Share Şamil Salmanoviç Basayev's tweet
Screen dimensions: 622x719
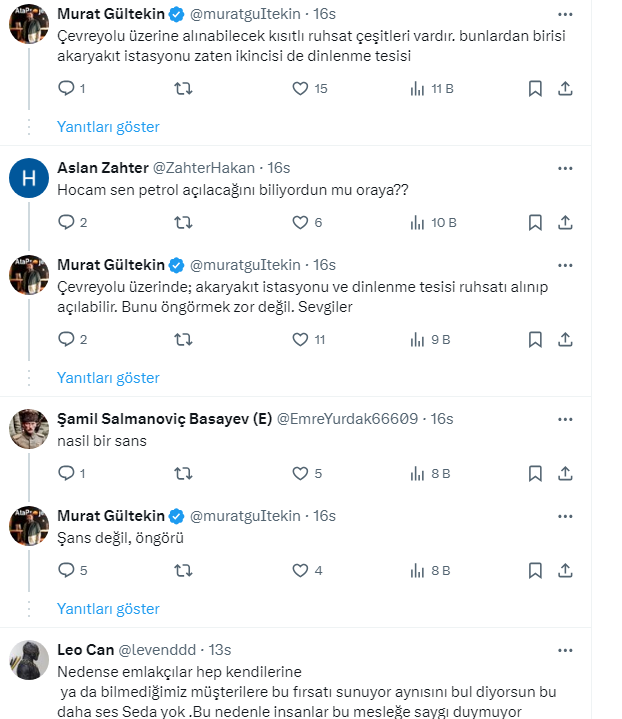[x=565, y=473]
